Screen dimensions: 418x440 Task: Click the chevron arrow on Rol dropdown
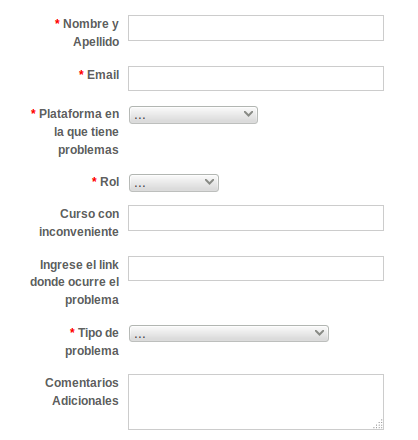click(x=209, y=182)
